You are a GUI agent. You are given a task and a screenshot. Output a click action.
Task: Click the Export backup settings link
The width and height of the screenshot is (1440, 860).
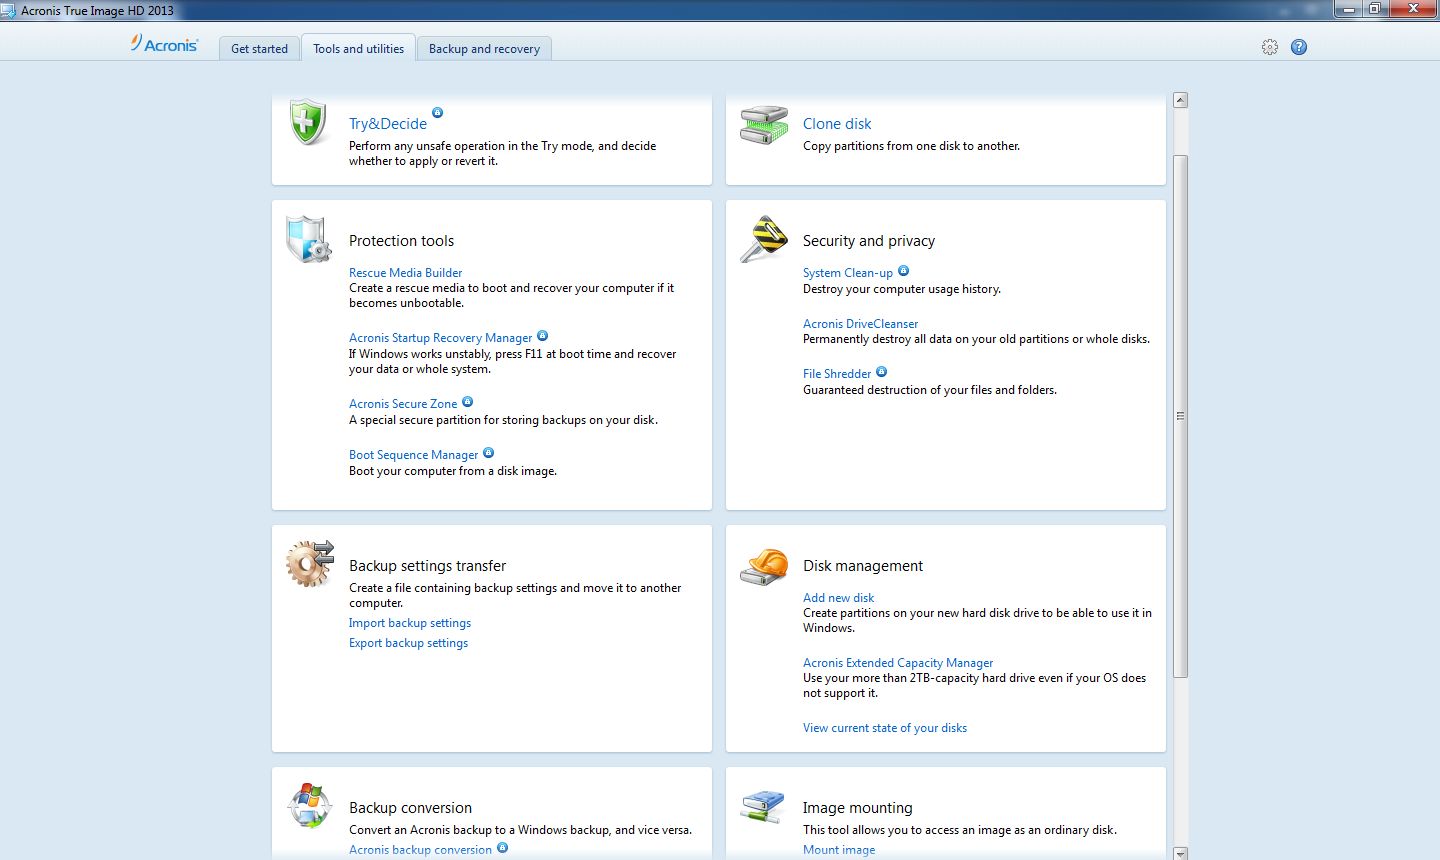(x=408, y=643)
